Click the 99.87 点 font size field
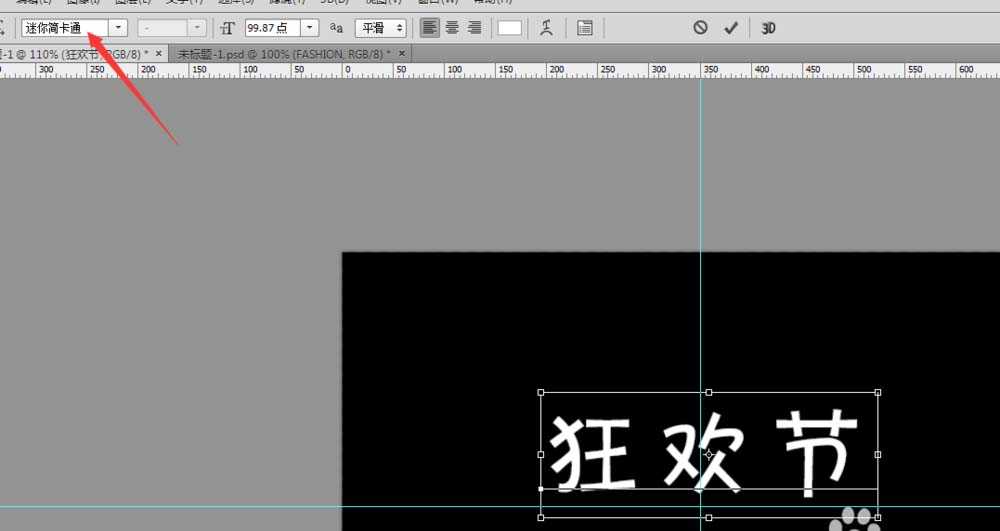The width and height of the screenshot is (1000, 531). (271, 28)
